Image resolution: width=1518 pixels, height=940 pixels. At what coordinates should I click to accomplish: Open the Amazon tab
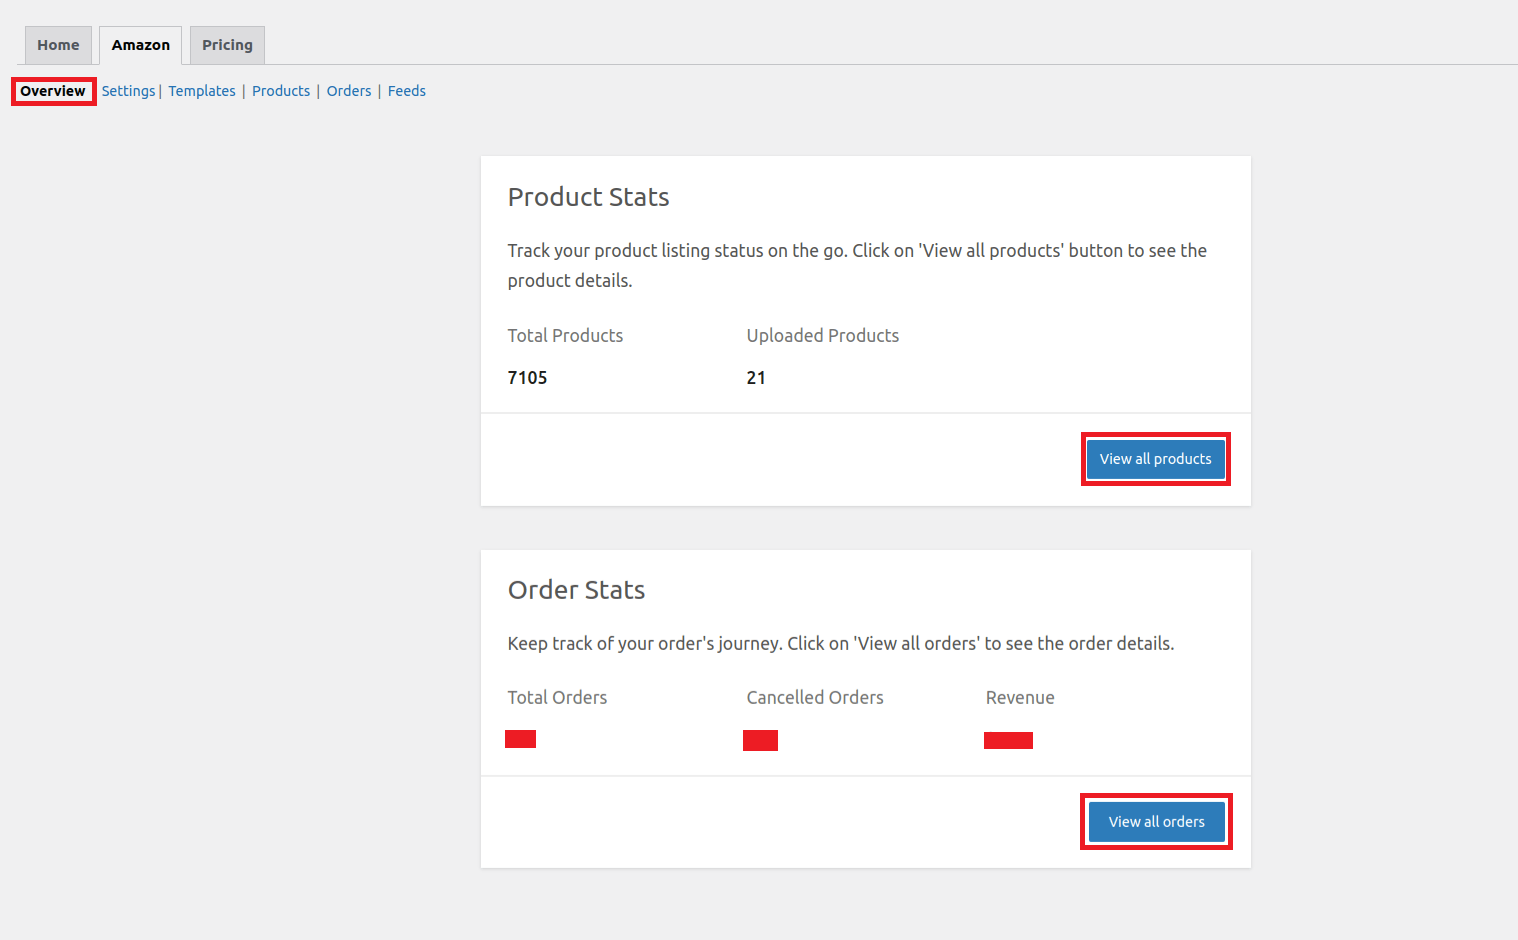[x=140, y=45]
